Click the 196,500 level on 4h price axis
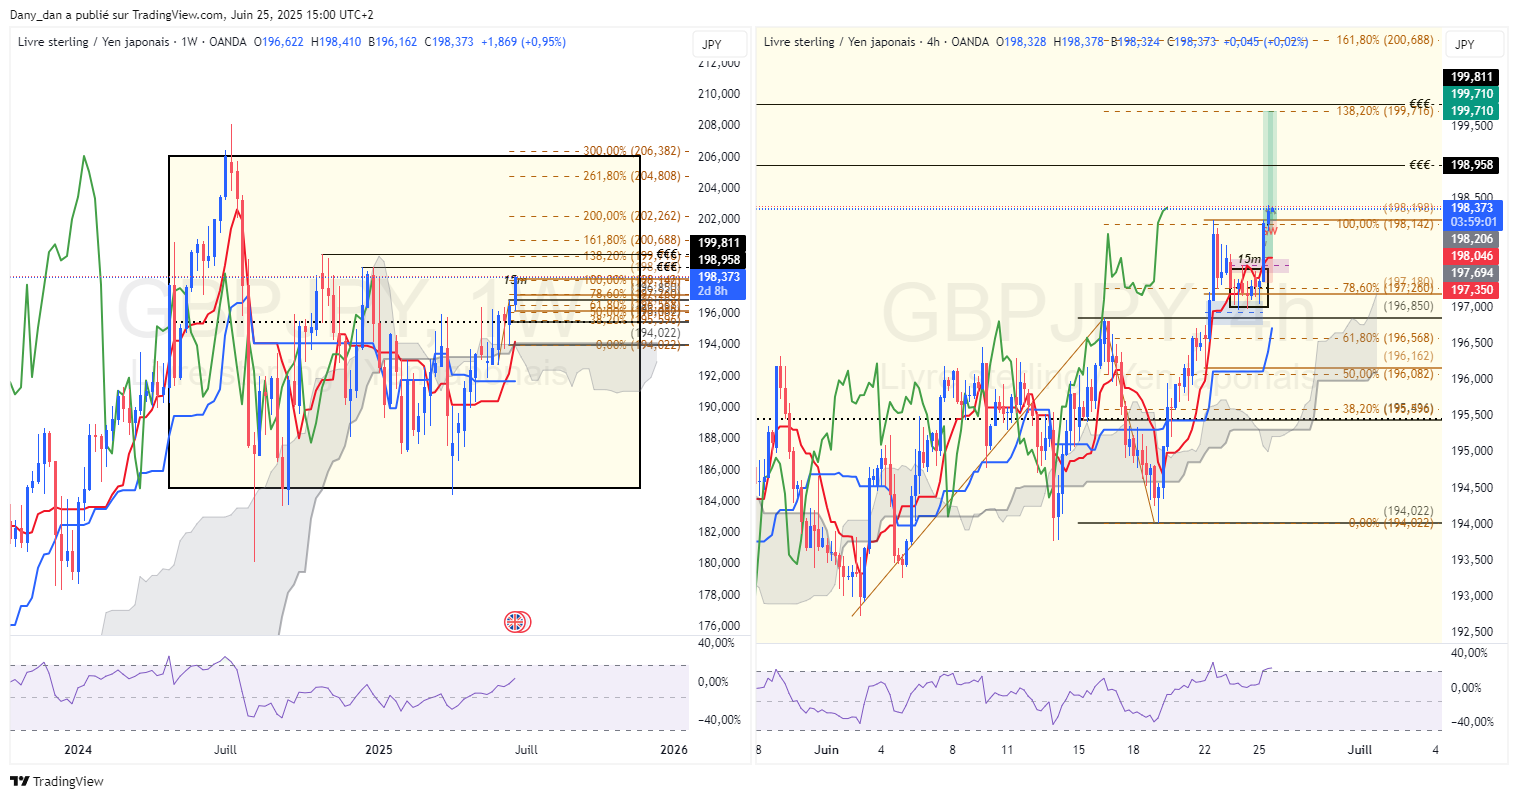The height and width of the screenshot is (799, 1518). pos(1472,343)
